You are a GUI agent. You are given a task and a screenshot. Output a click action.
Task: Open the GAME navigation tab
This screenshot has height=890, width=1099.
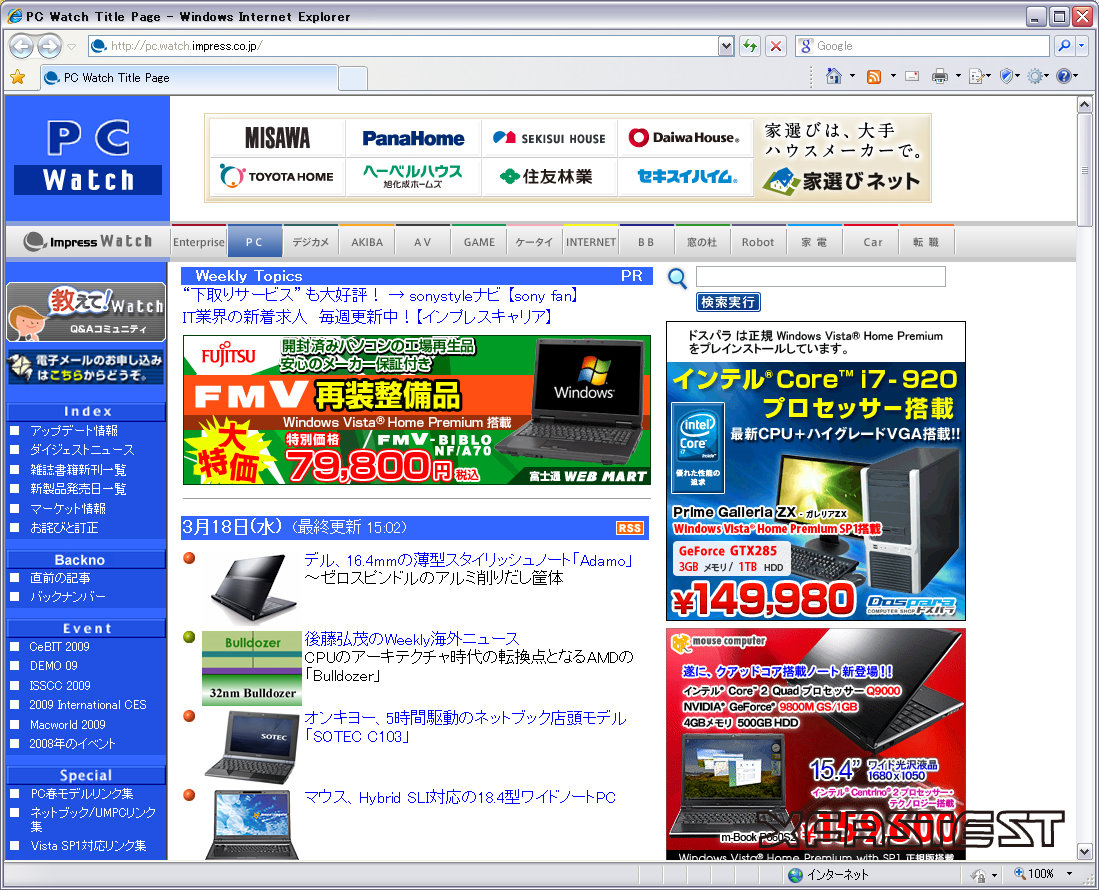click(x=479, y=242)
